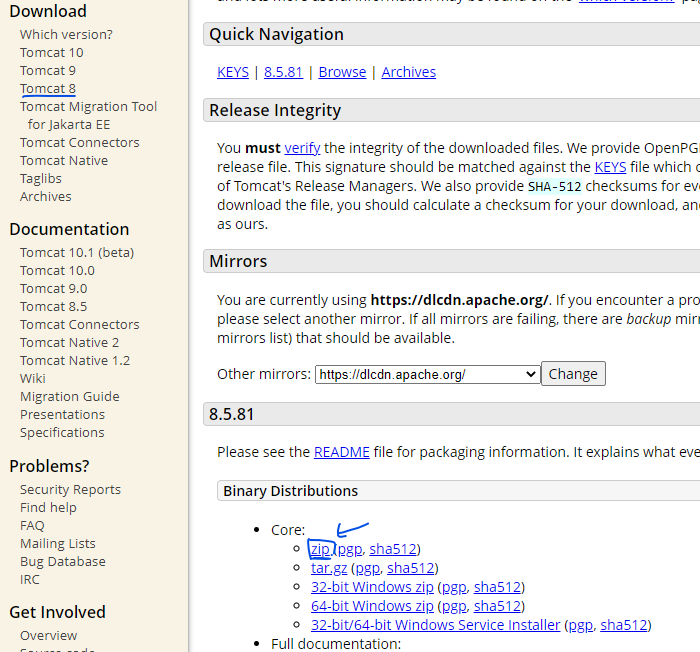This screenshot has height=652, width=700.
Task: Open Tomcat Native 2 documentation
Action: click(69, 343)
